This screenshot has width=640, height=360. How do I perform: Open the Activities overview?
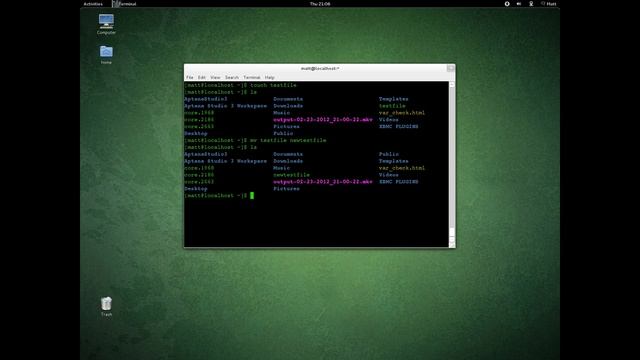pos(93,4)
